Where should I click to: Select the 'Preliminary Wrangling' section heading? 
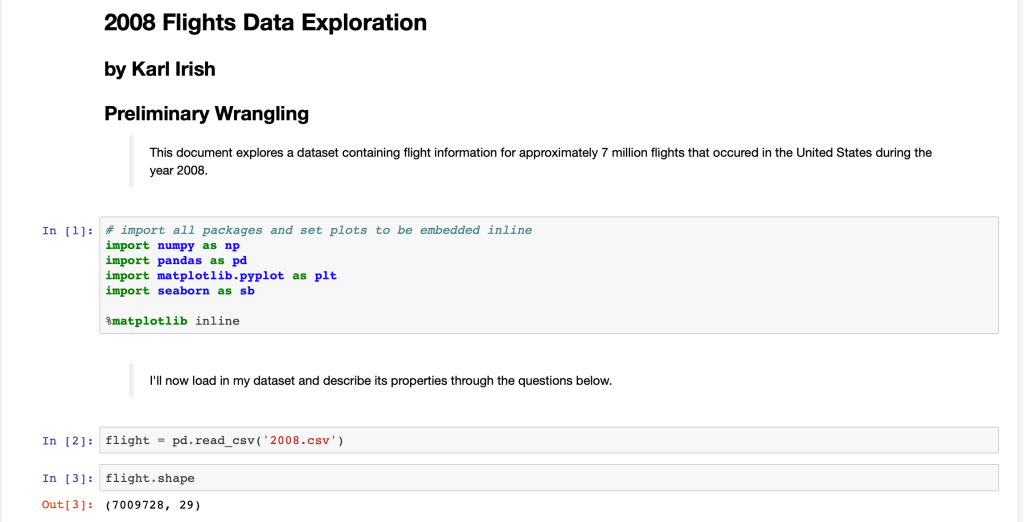(x=206, y=114)
